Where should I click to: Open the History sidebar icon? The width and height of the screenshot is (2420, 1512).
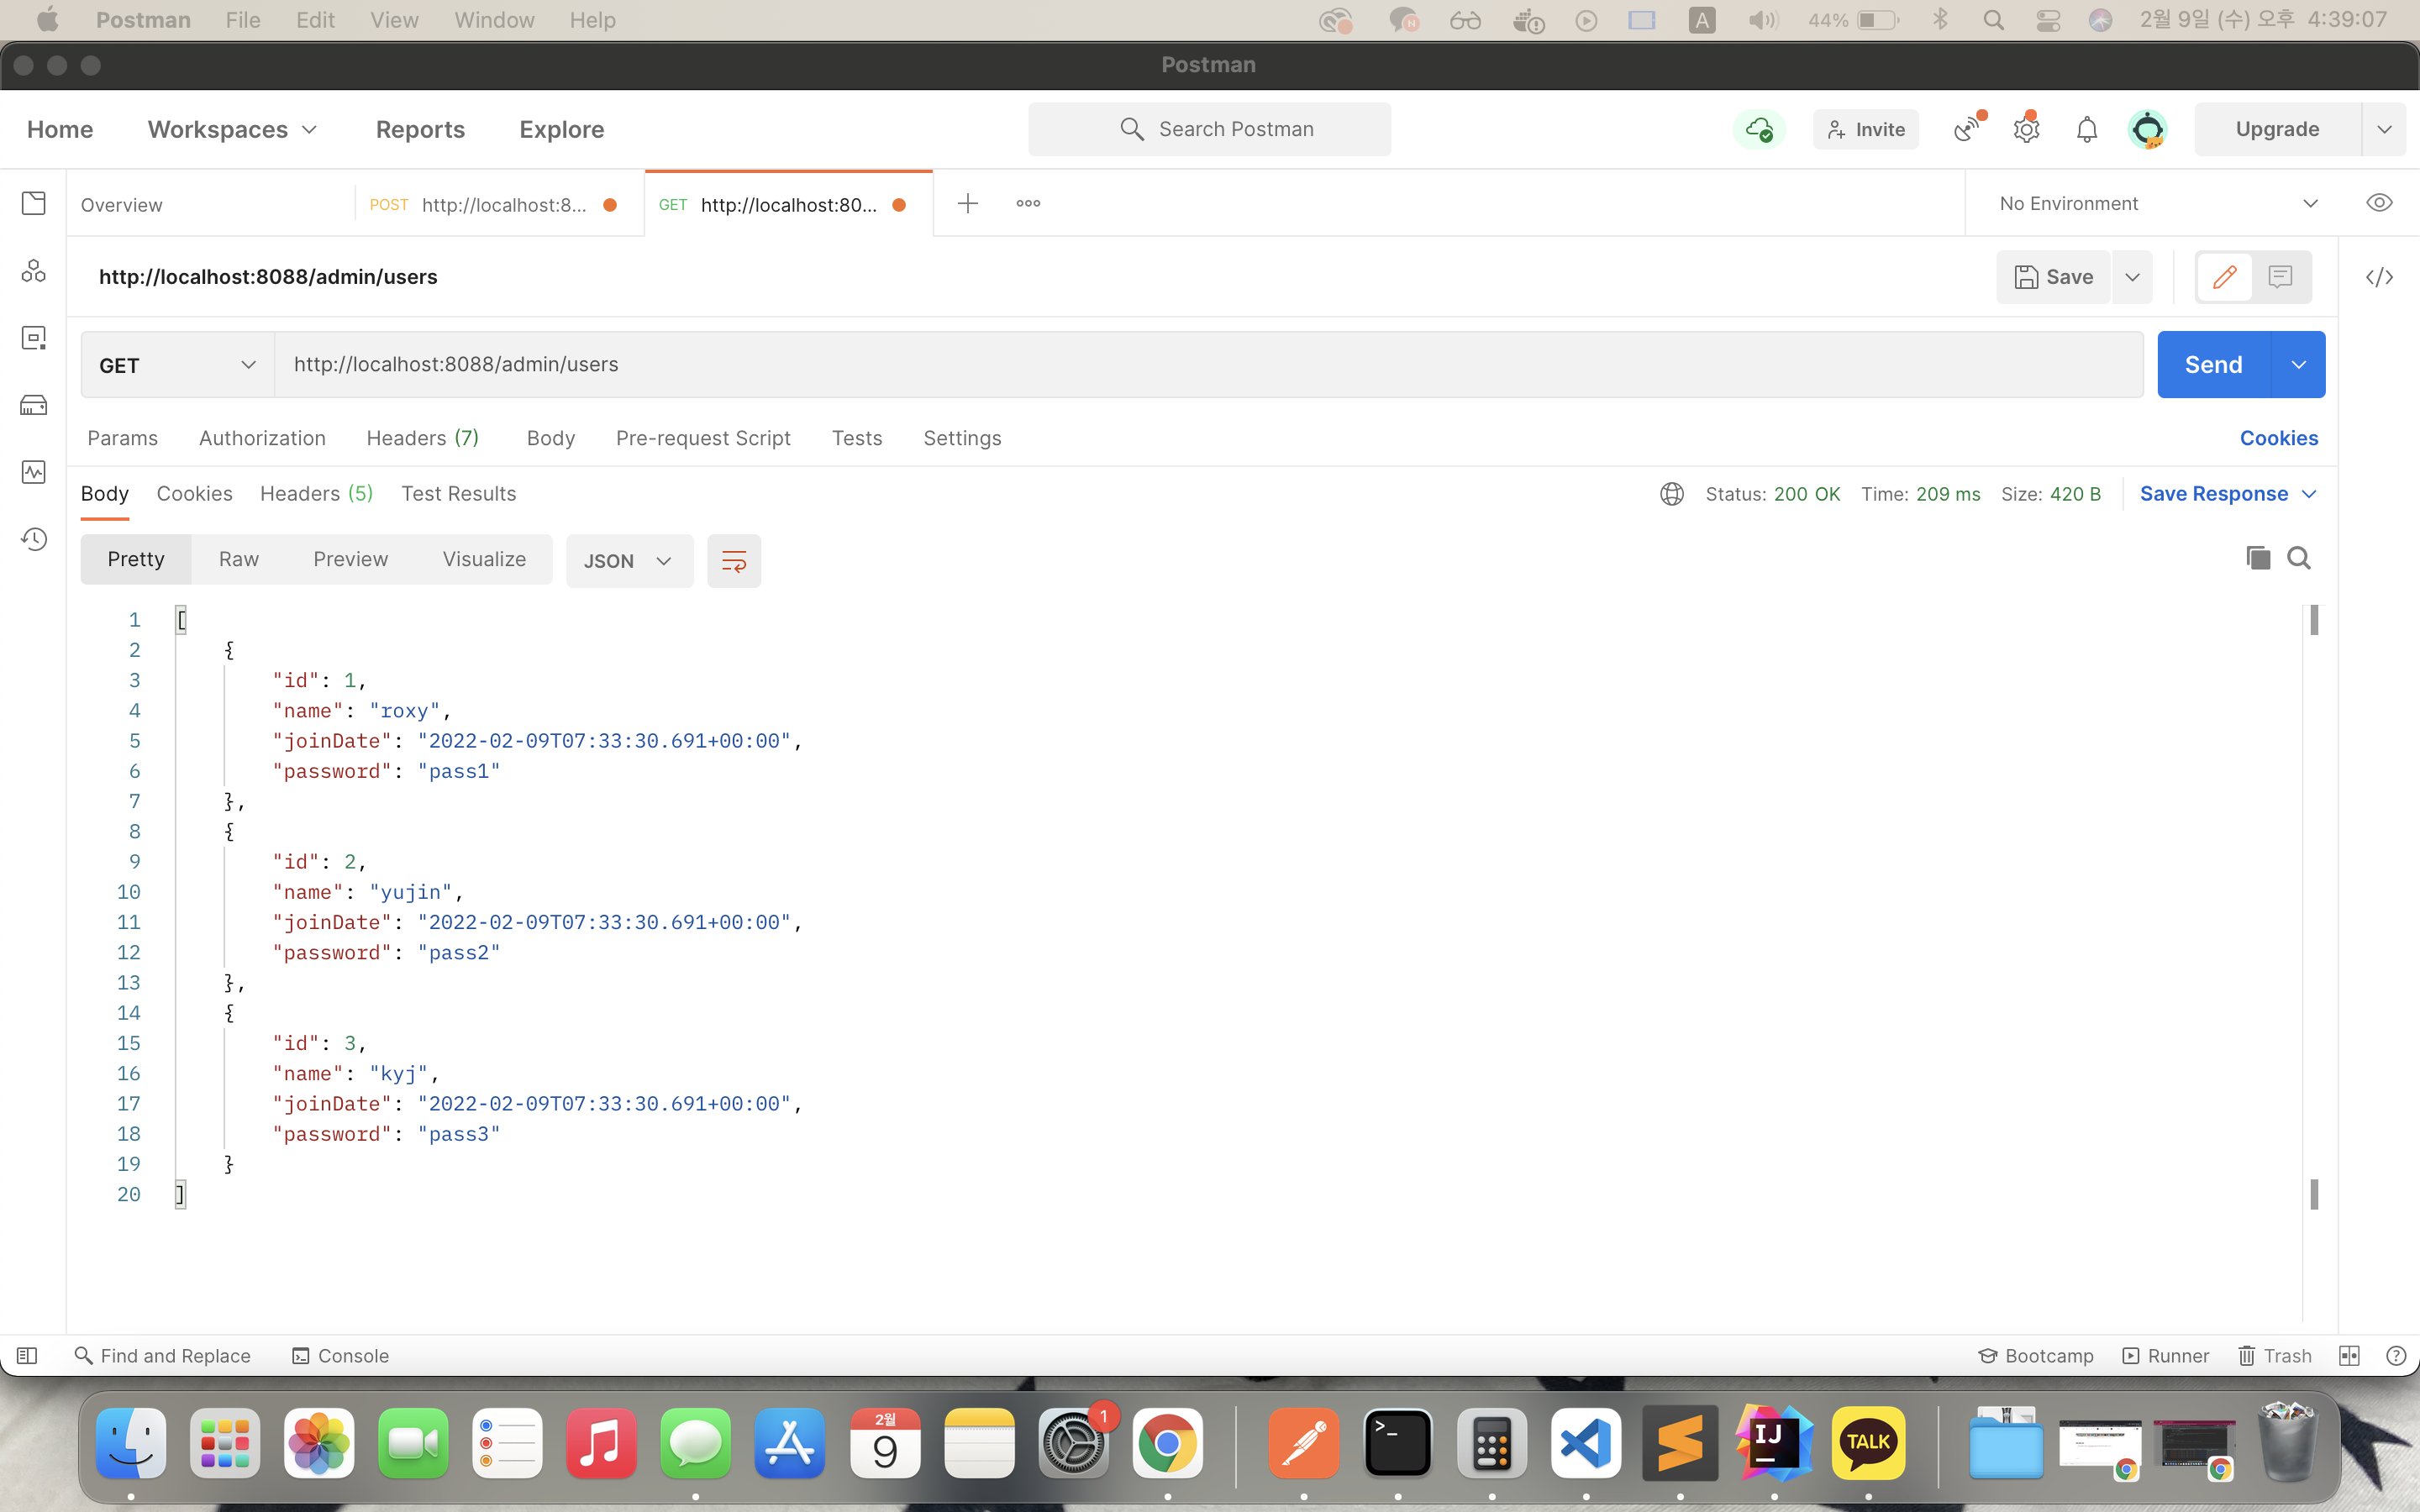tap(34, 539)
